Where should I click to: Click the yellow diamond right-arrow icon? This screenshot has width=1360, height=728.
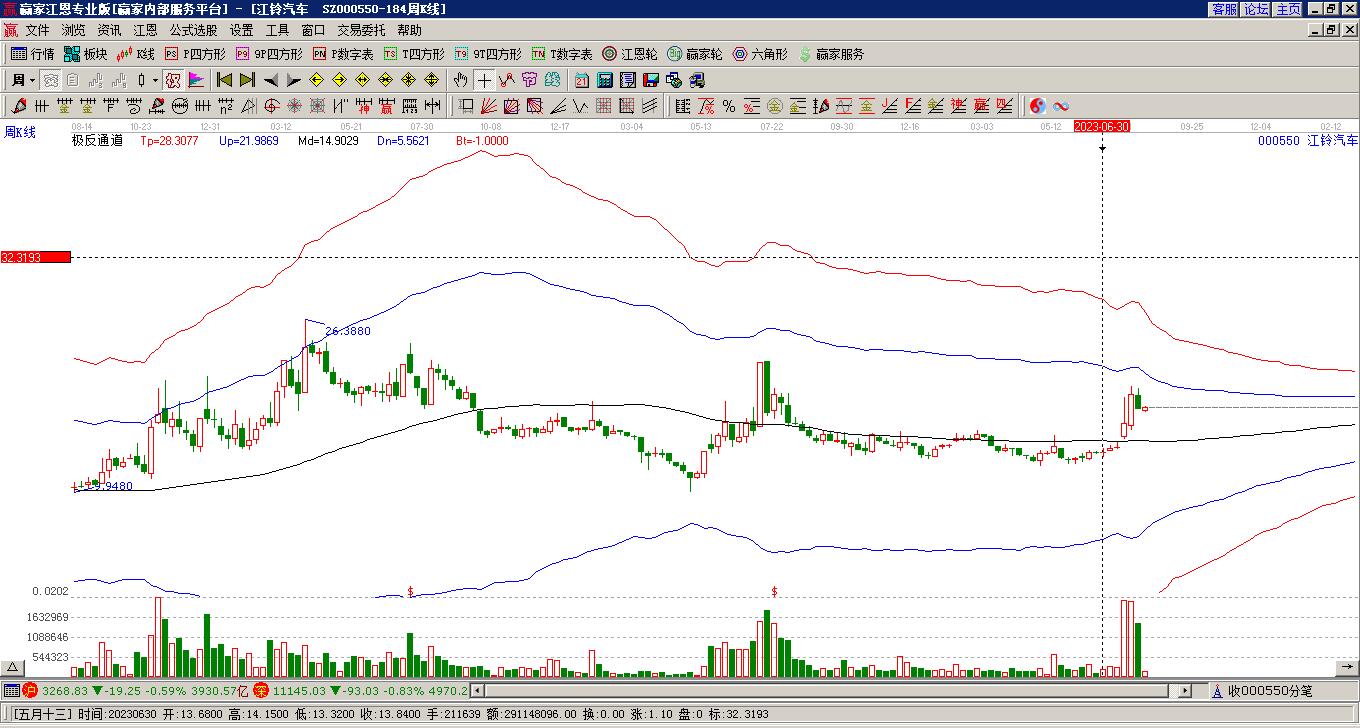point(340,80)
